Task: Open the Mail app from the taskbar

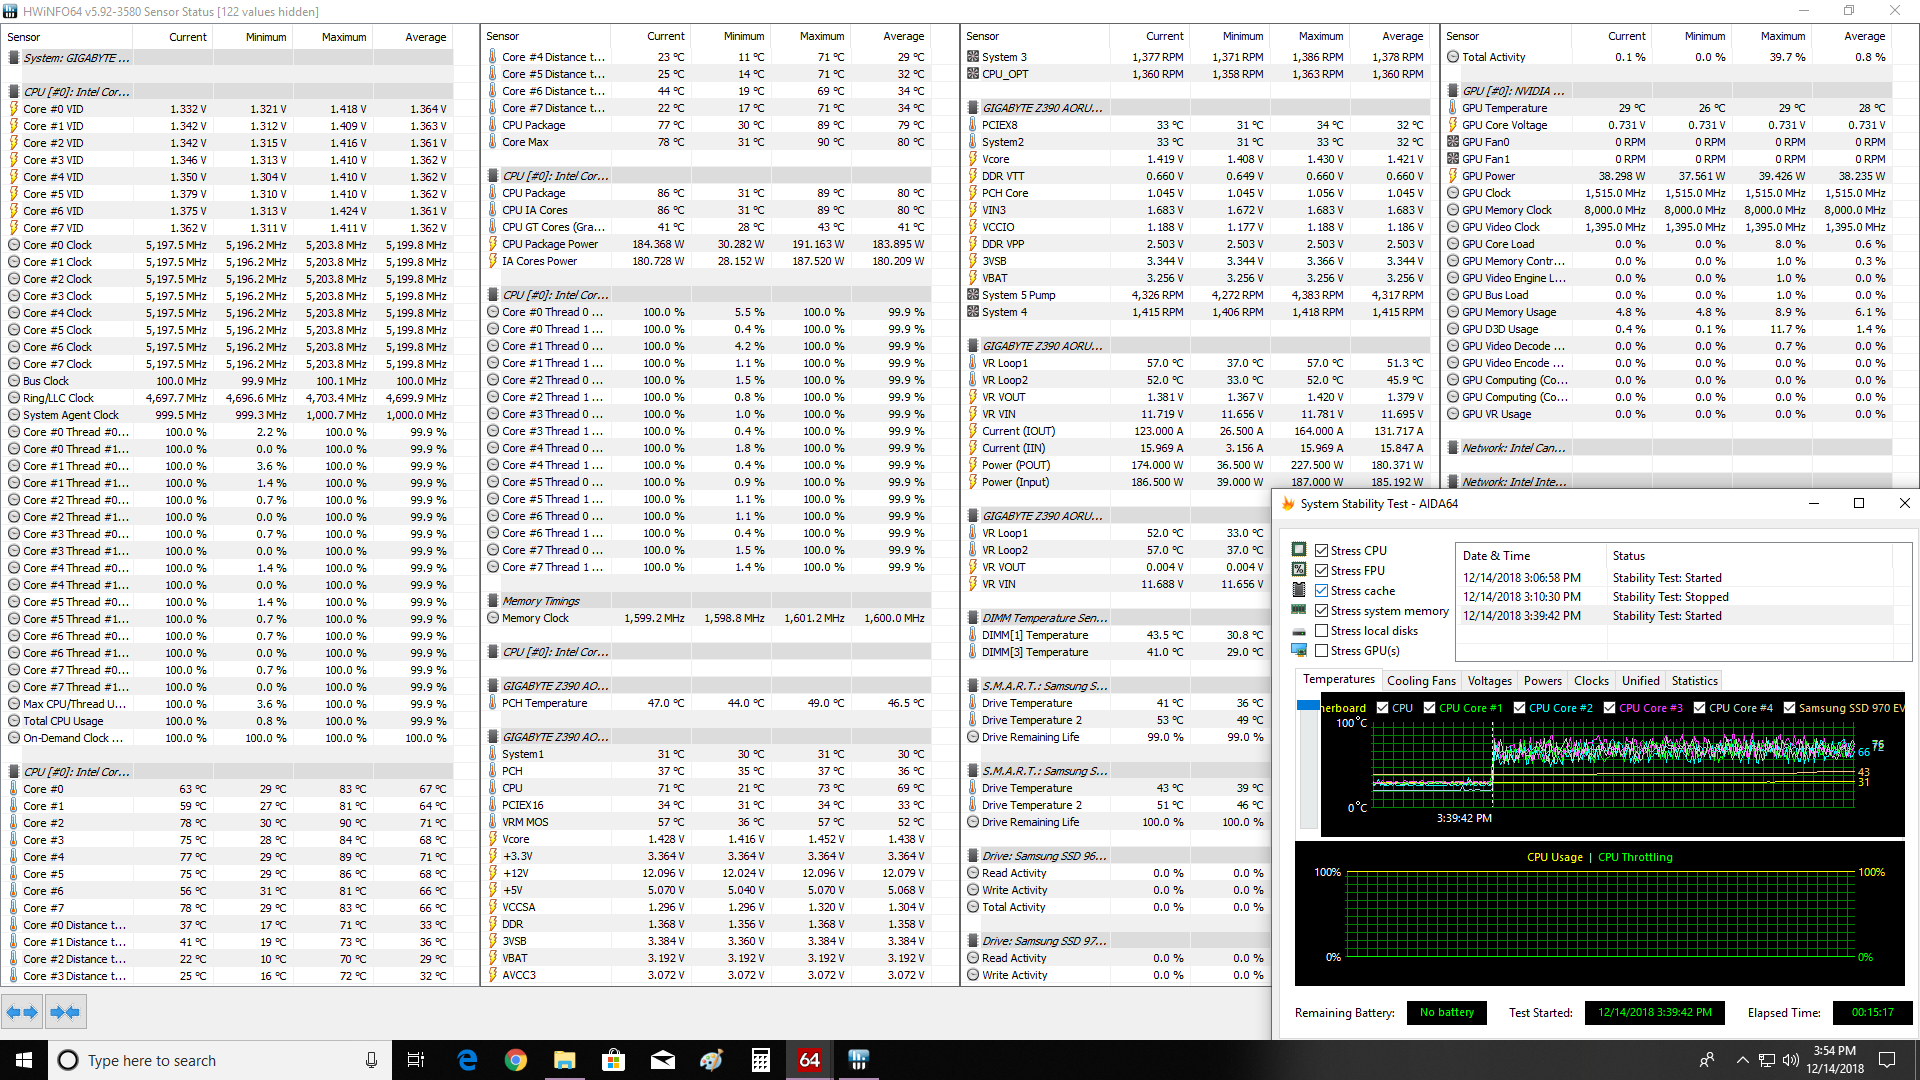Action: tap(662, 1060)
